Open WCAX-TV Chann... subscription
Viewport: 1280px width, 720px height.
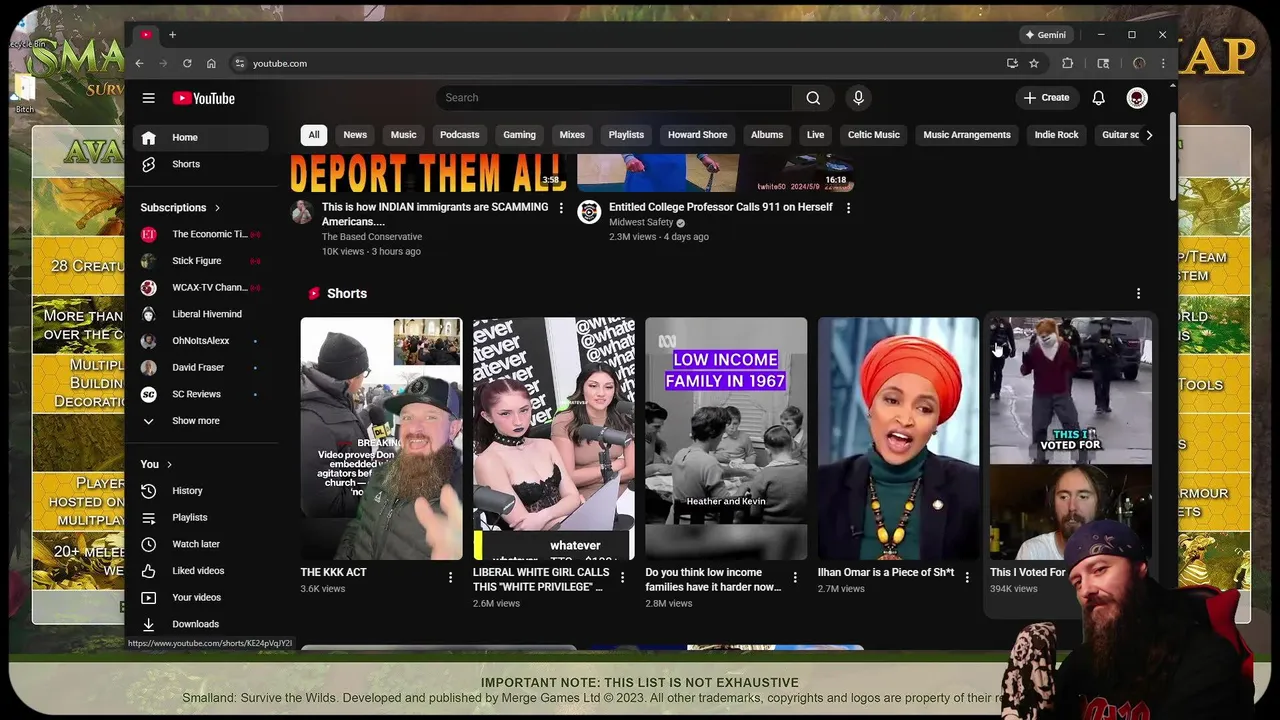201,288
